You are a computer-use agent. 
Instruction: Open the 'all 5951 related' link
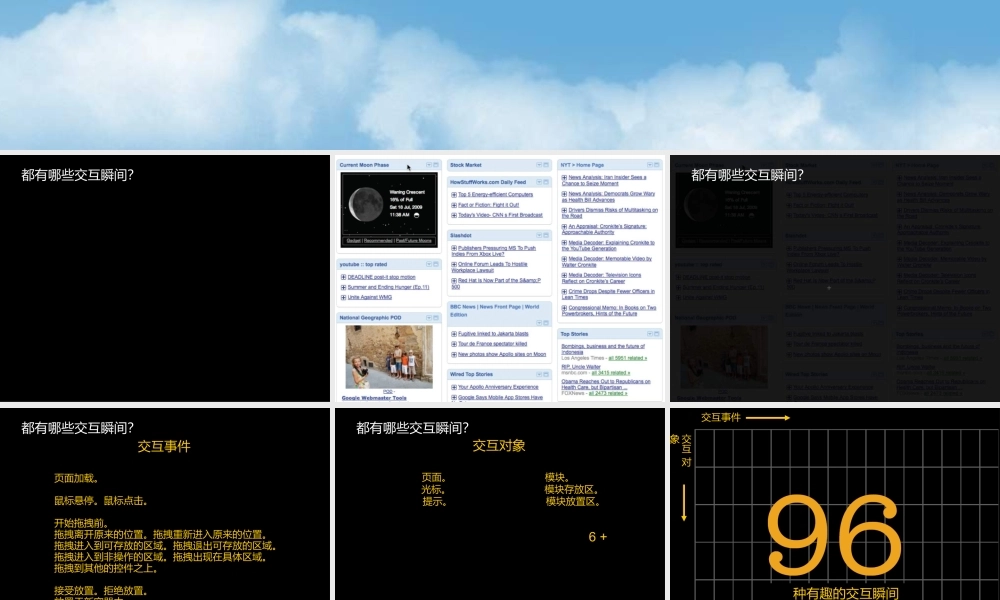(627, 359)
